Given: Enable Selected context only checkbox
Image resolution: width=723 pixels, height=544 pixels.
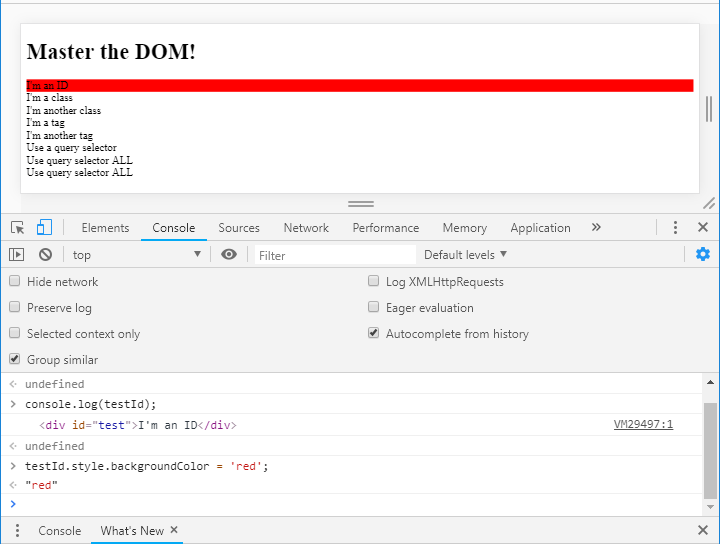Looking at the screenshot, I should pos(15,333).
